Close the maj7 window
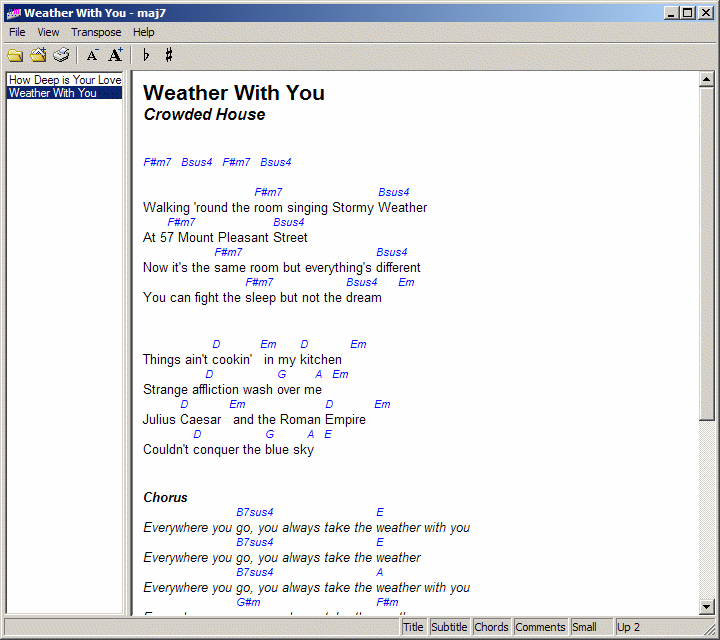Image resolution: width=720 pixels, height=640 pixels. click(705, 13)
